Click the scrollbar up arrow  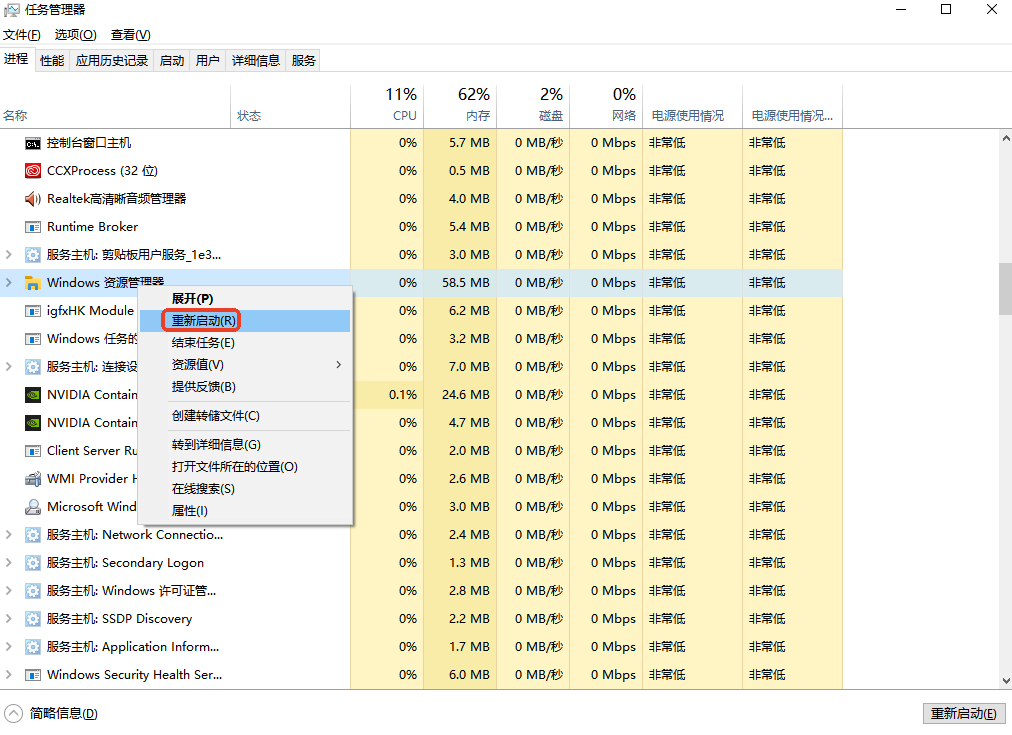1006,137
